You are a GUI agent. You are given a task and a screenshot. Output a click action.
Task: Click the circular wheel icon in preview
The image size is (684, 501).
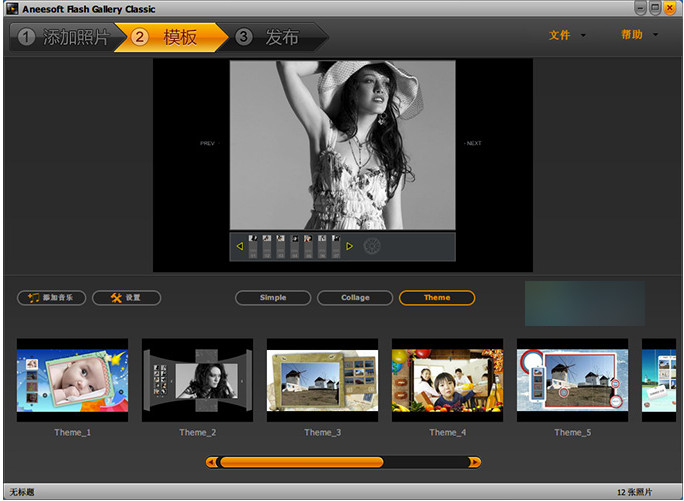372,246
